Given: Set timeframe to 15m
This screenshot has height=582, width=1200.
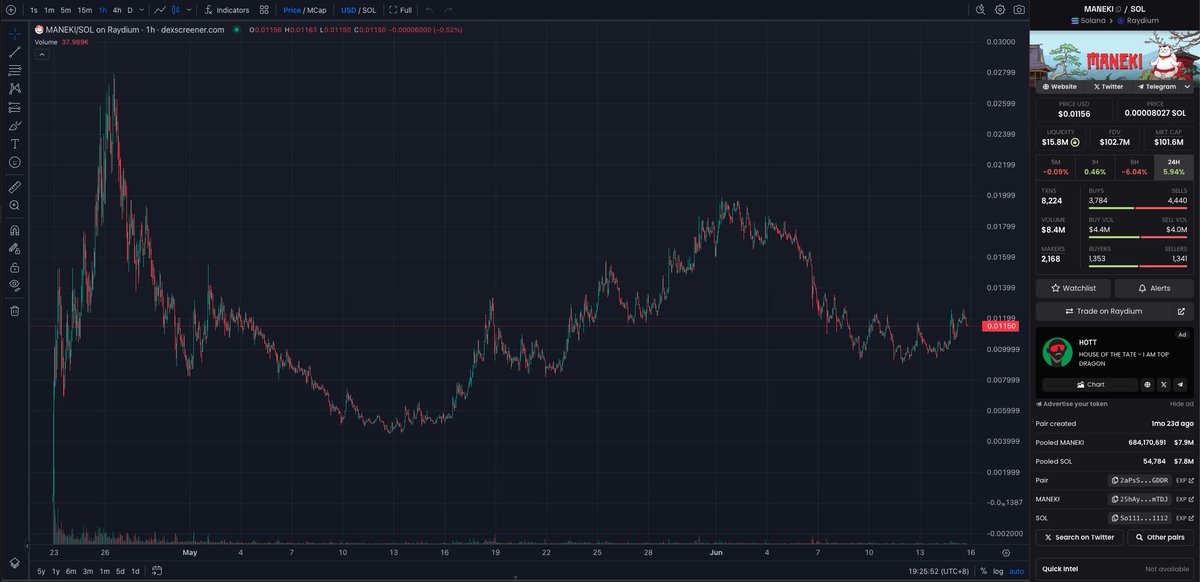Looking at the screenshot, I should [85, 10].
